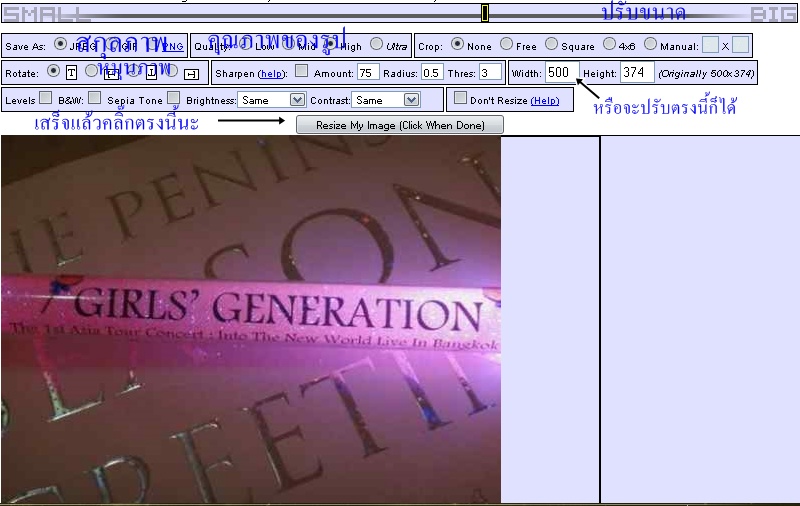Image resolution: width=800 pixels, height=506 pixels.
Task: Select GIF as the save format
Action: click(113, 44)
